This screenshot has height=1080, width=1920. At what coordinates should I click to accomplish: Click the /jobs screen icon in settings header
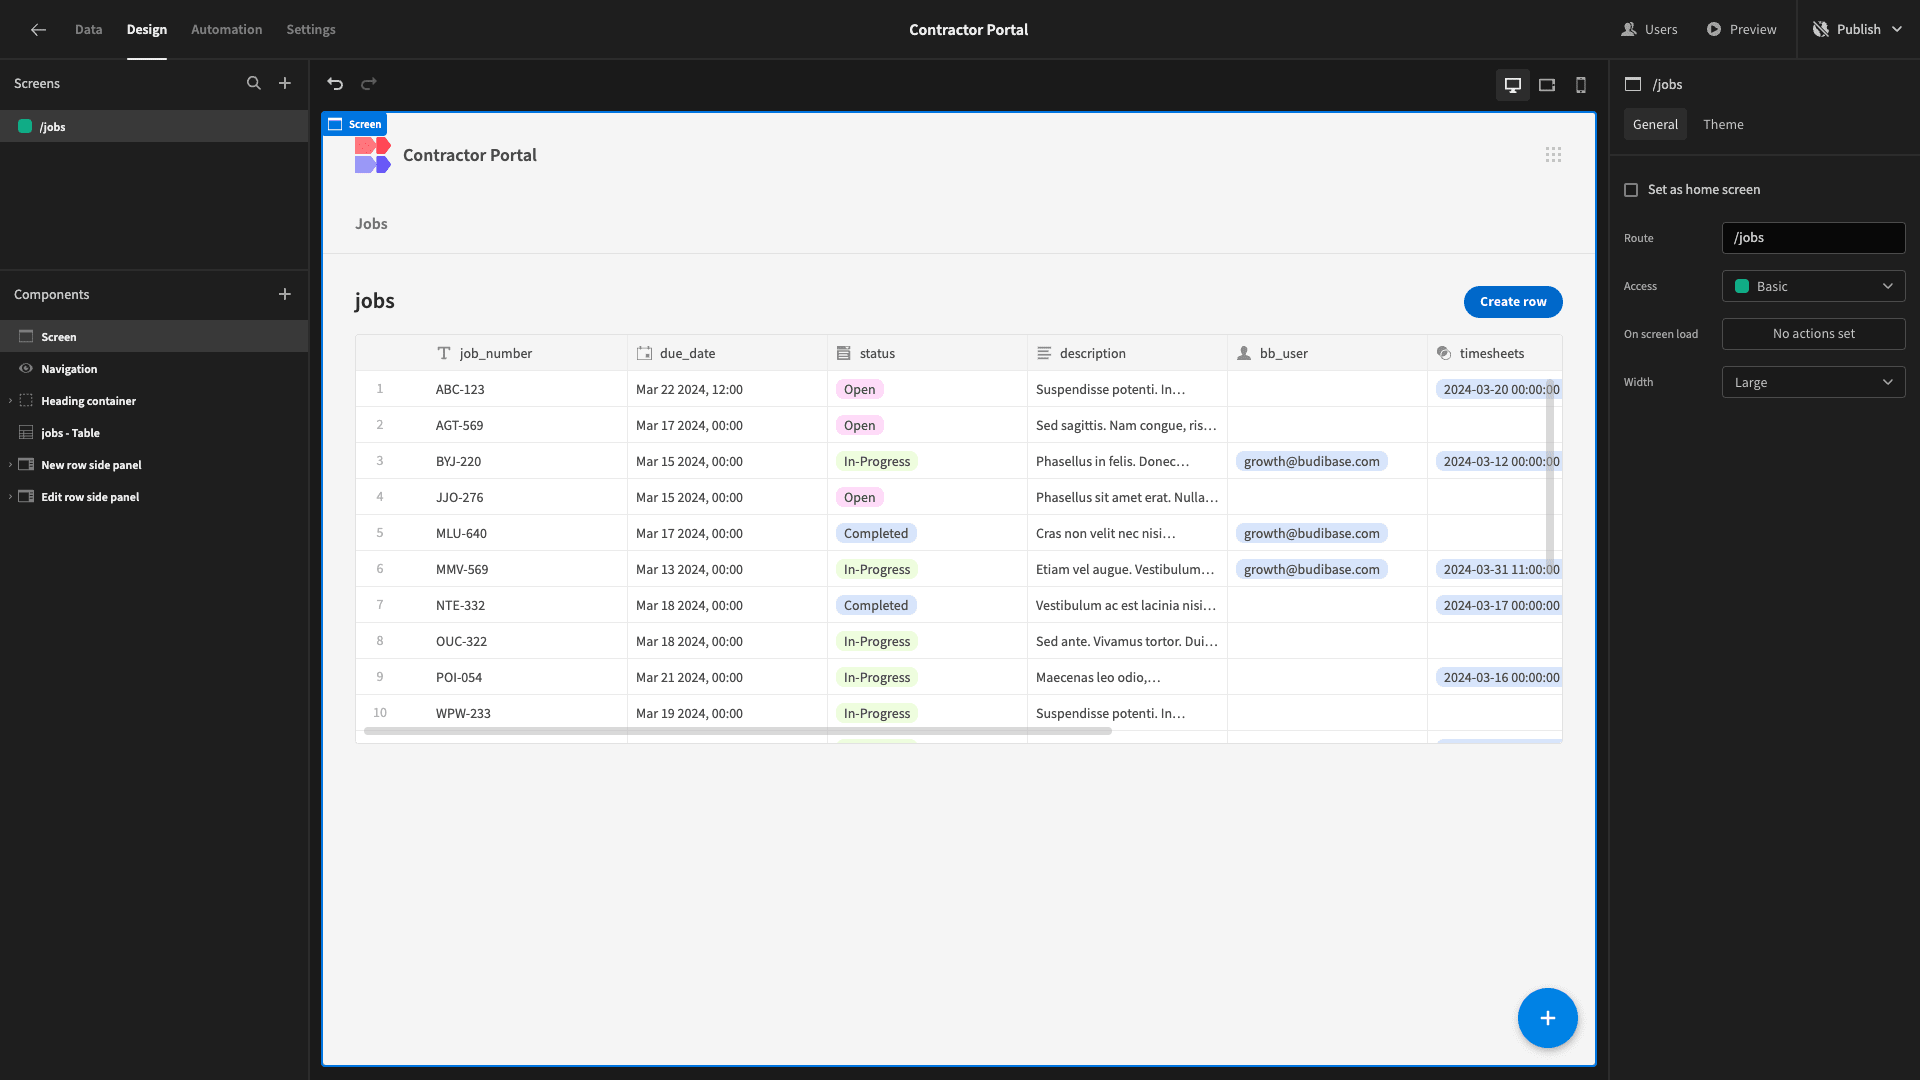(x=1633, y=85)
